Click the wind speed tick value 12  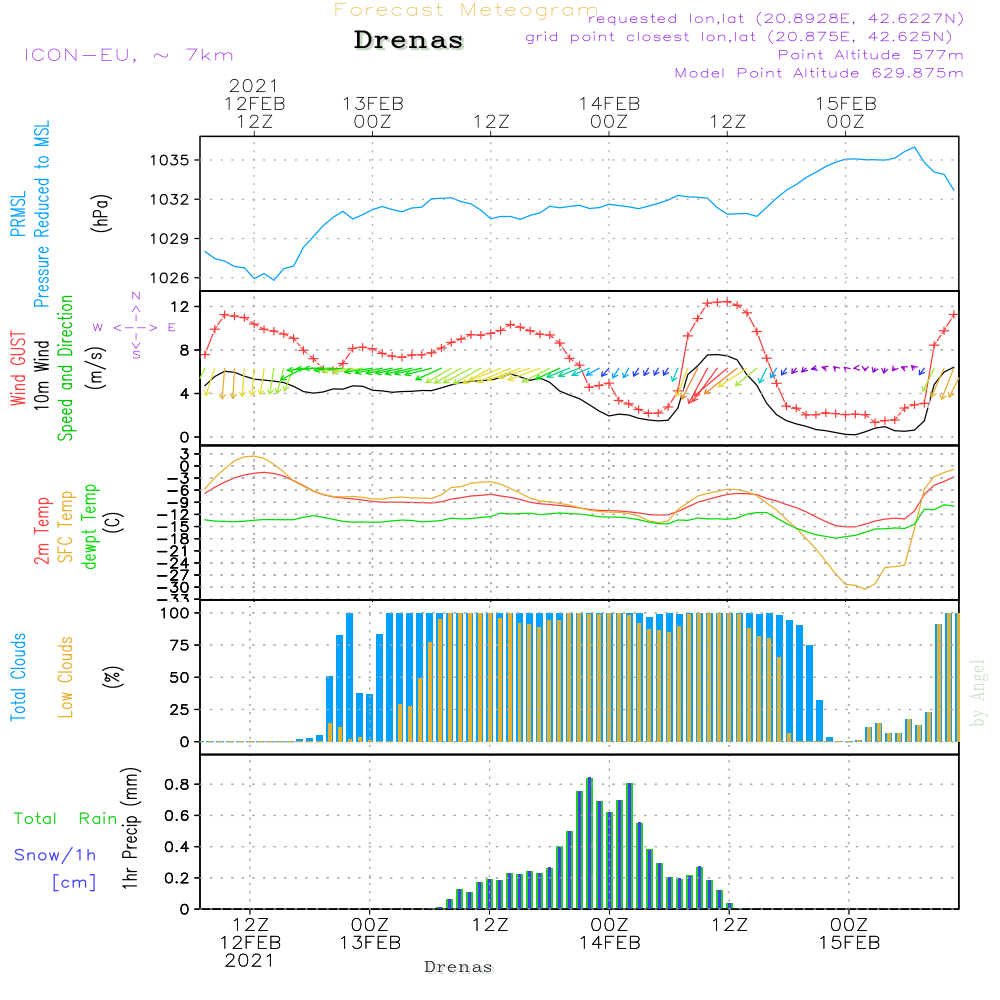(180, 307)
